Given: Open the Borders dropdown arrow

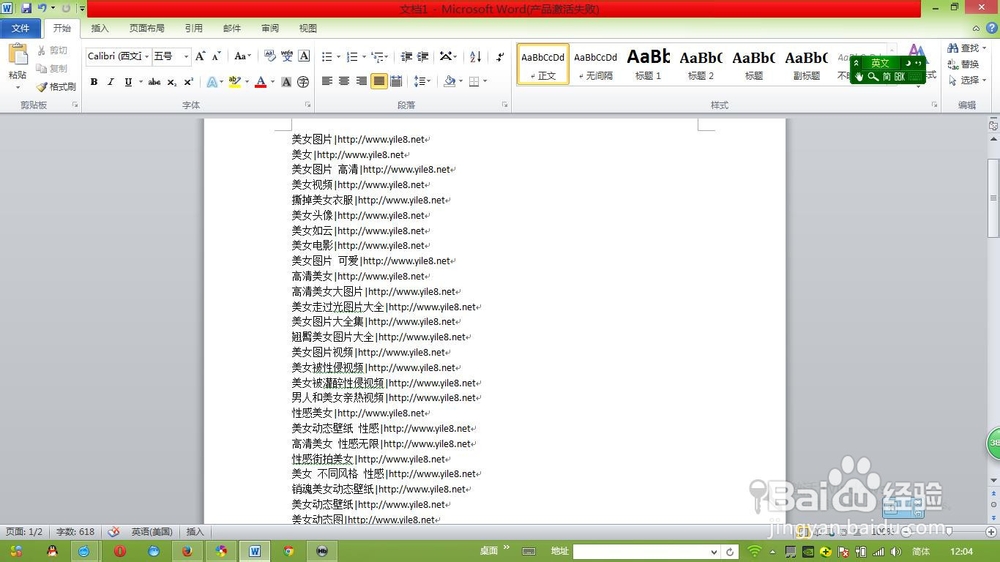Looking at the screenshot, I should tap(485, 81).
